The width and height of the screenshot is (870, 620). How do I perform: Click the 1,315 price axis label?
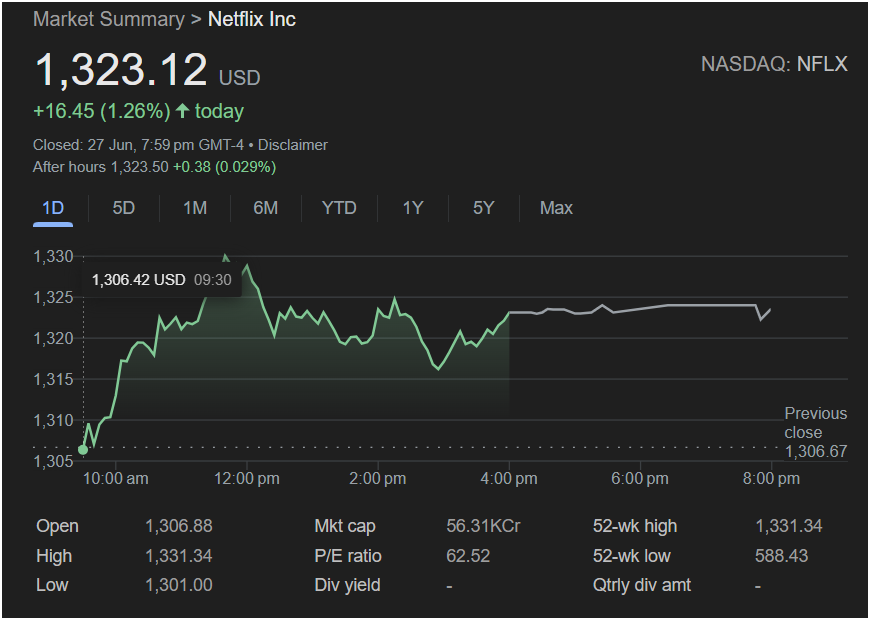coord(53,379)
